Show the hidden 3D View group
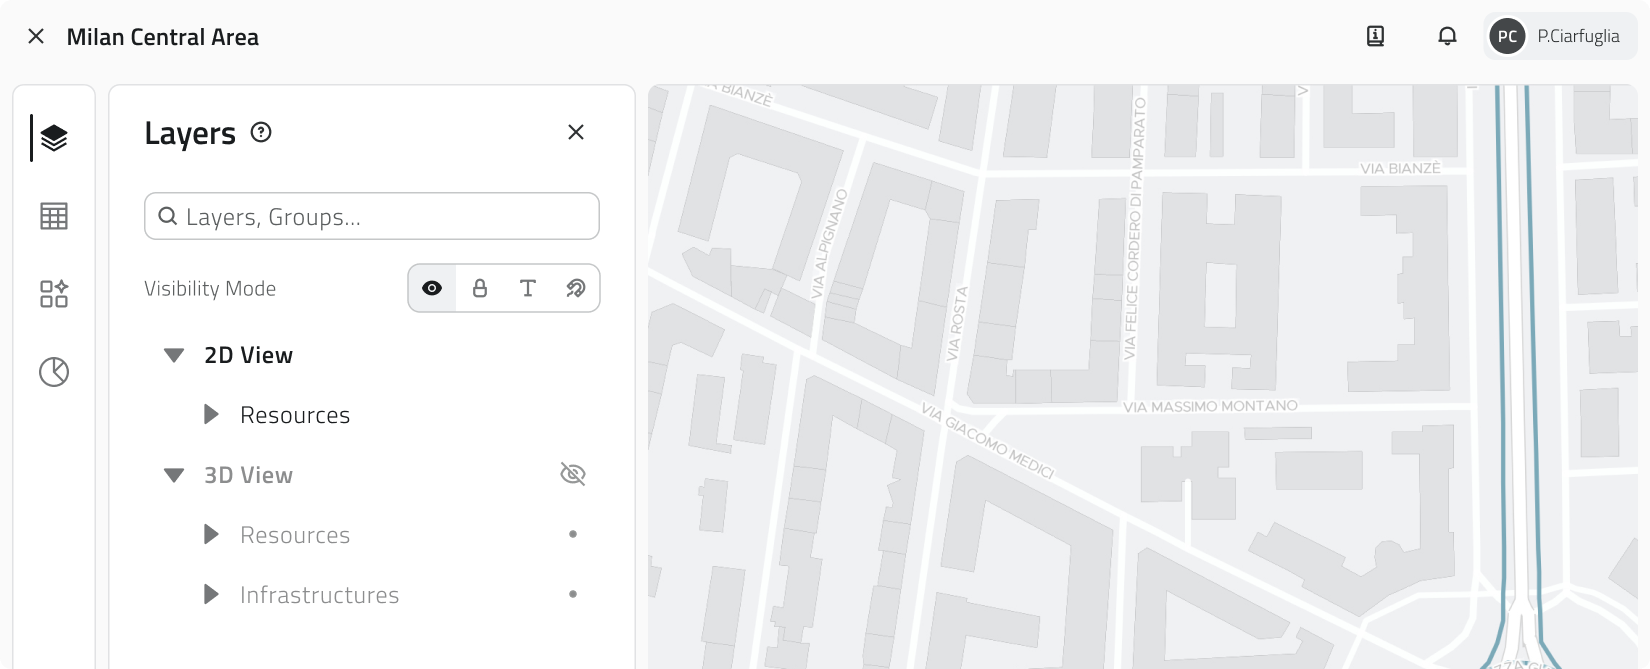 573,474
